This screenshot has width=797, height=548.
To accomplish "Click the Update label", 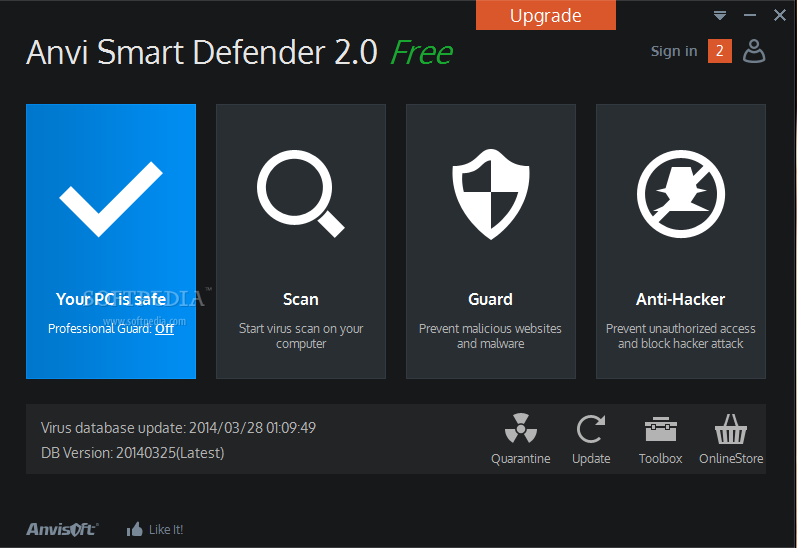I will click(x=591, y=459).
